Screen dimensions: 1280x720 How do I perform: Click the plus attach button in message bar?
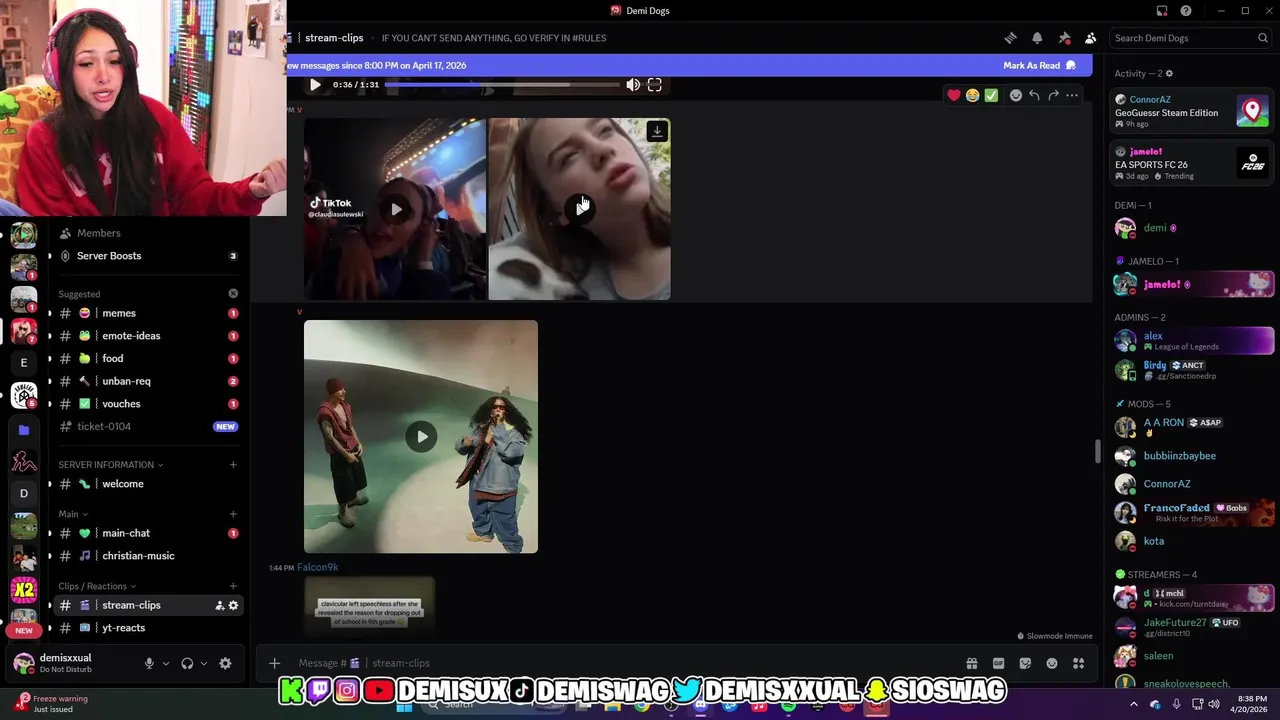tap(274, 663)
